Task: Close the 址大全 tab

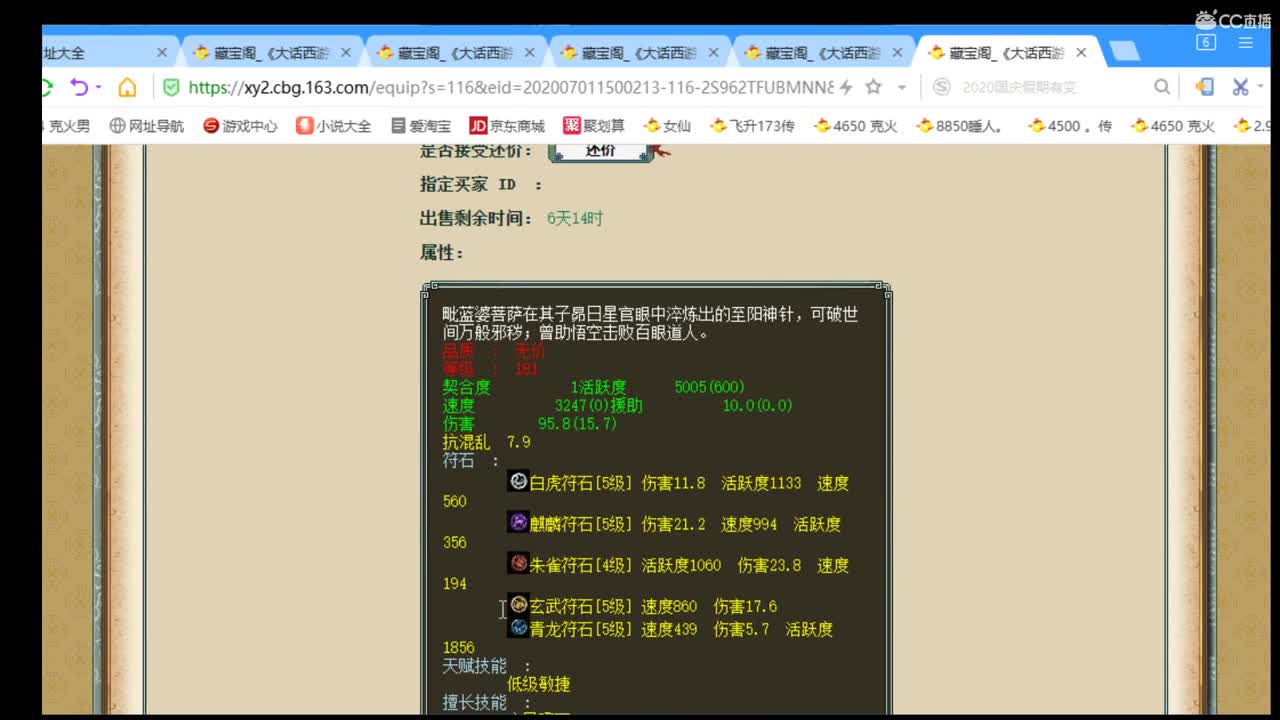Action: pyautogui.click(x=162, y=53)
